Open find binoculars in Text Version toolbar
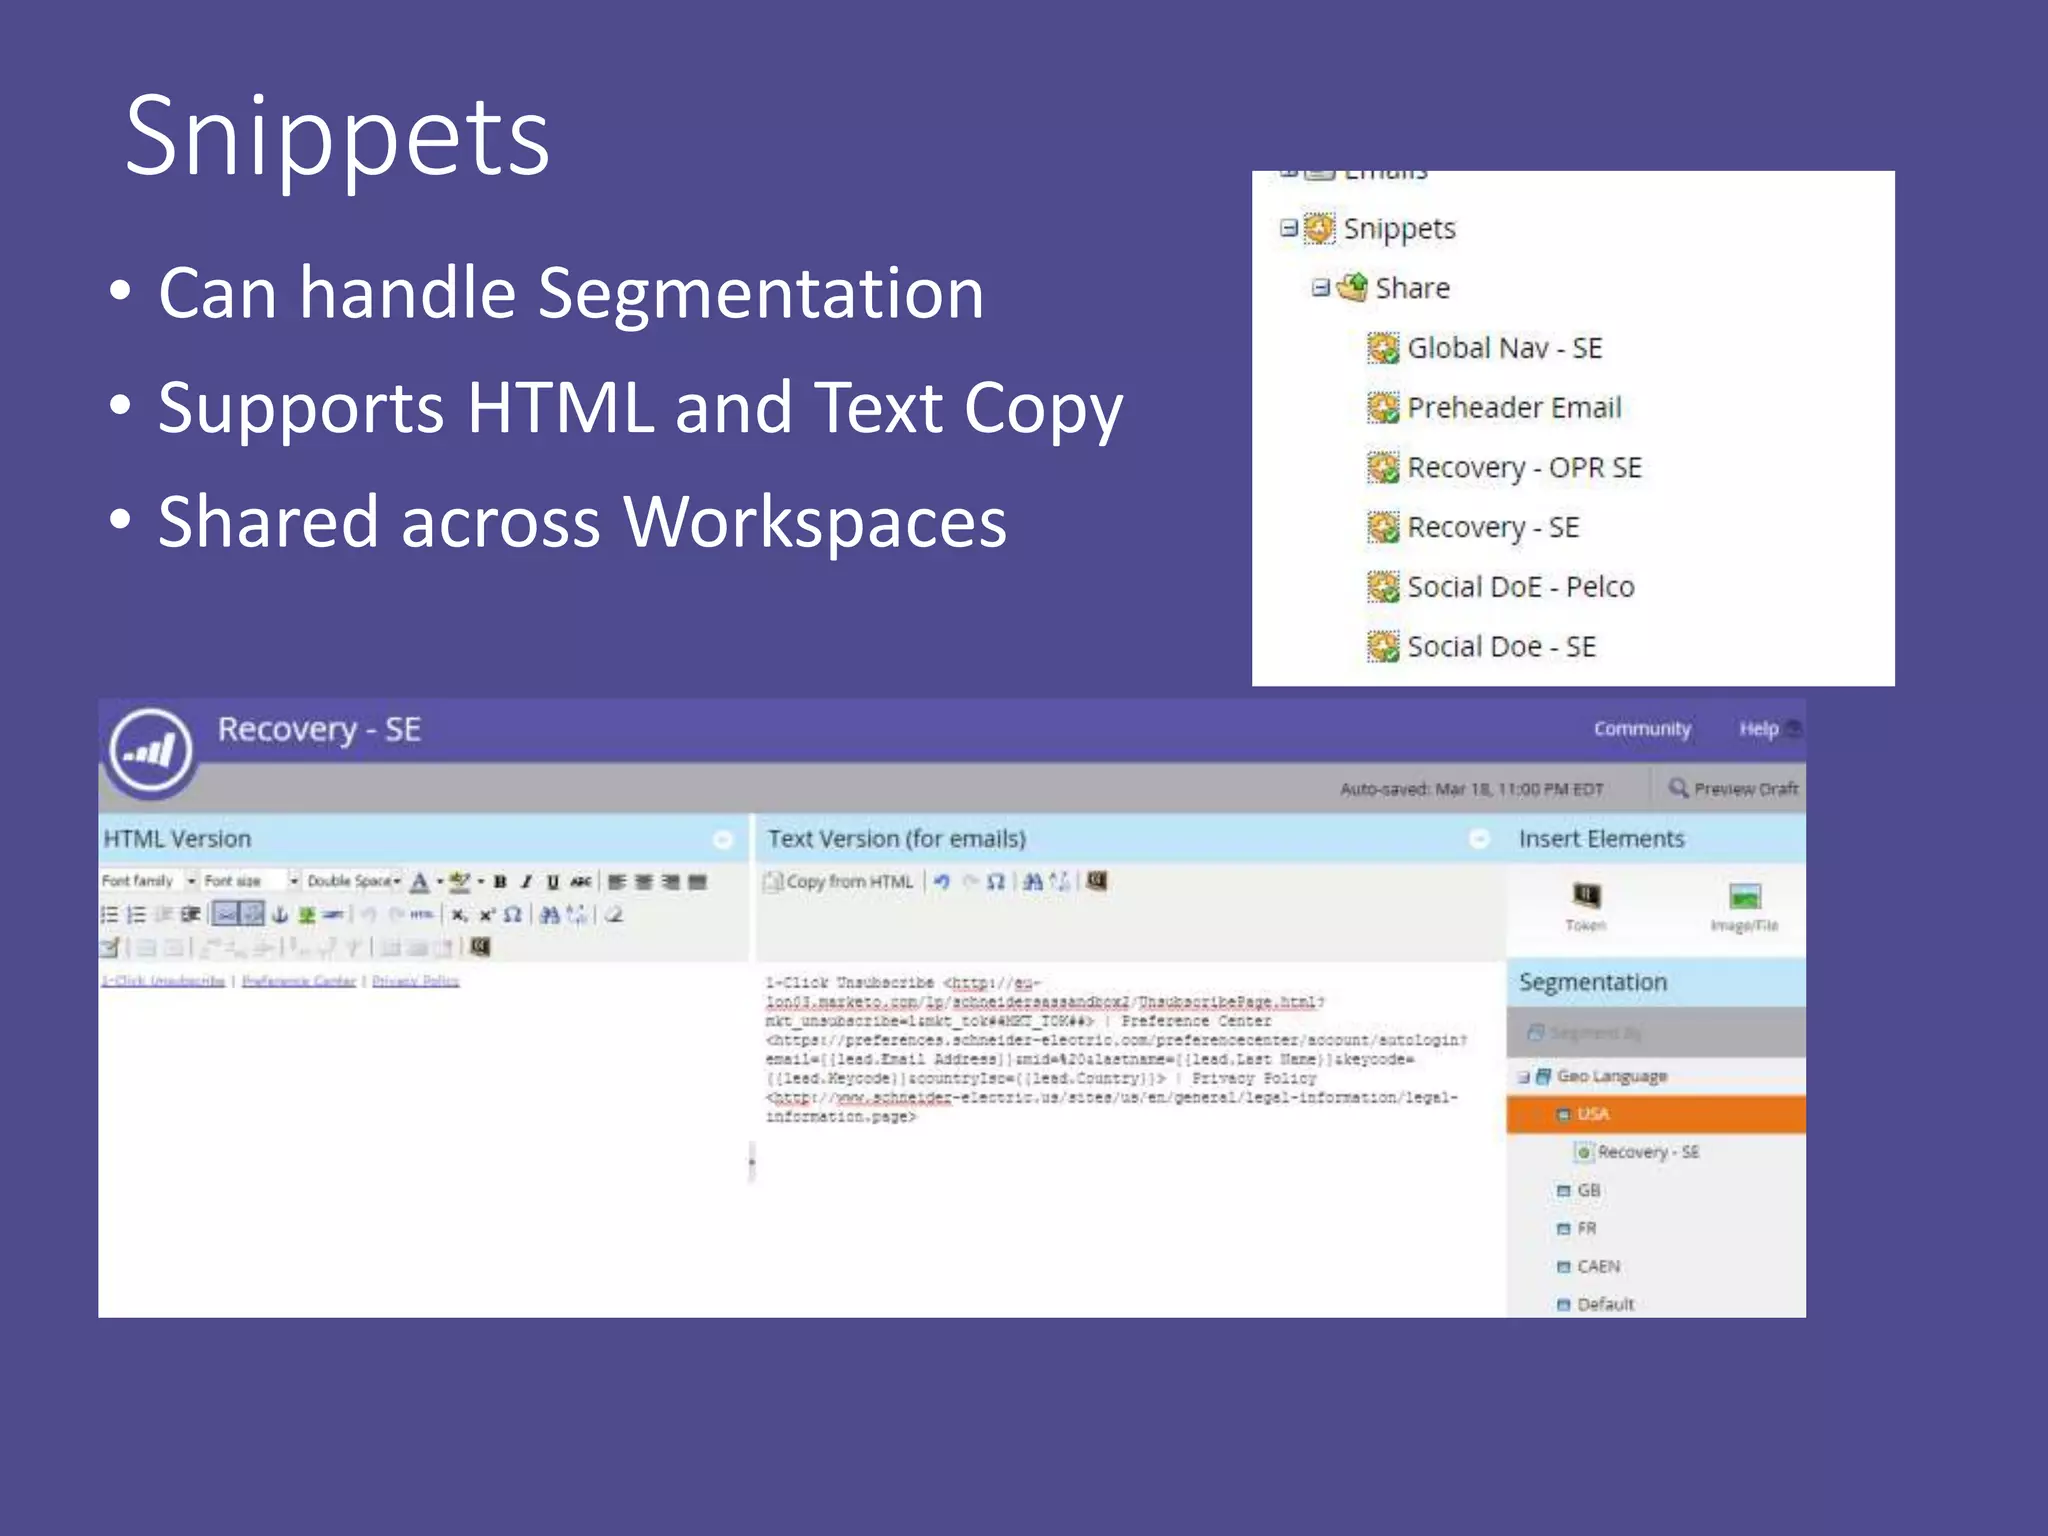The width and height of the screenshot is (2048, 1536). click(x=1033, y=881)
